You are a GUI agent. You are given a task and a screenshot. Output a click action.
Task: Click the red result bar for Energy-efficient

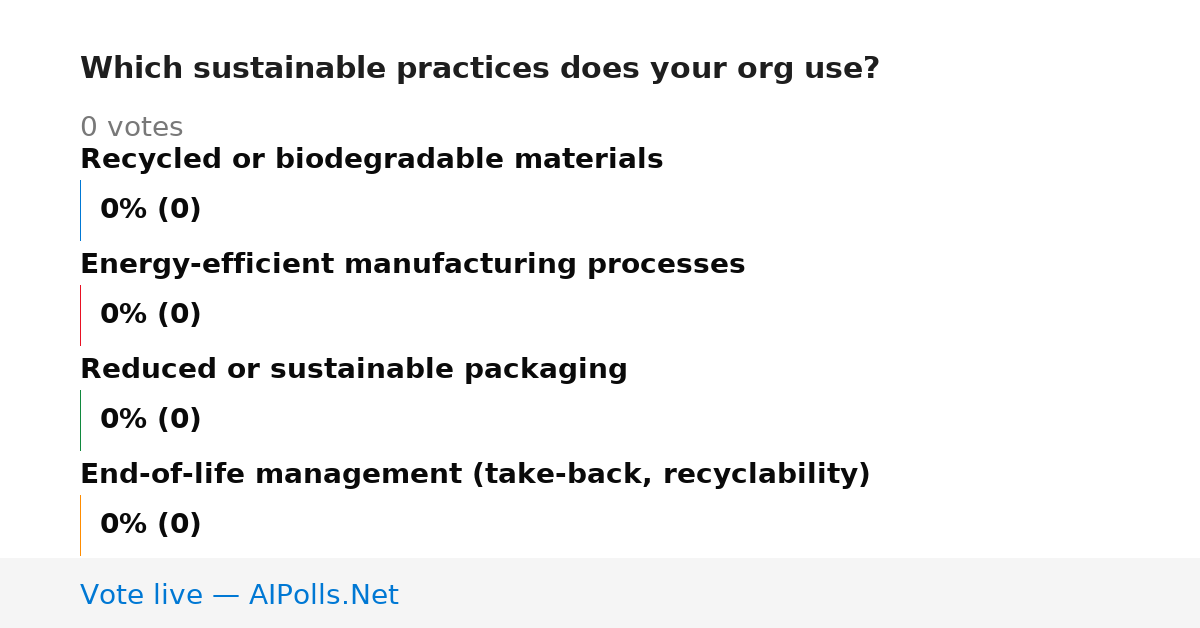pyautogui.click(x=80, y=315)
